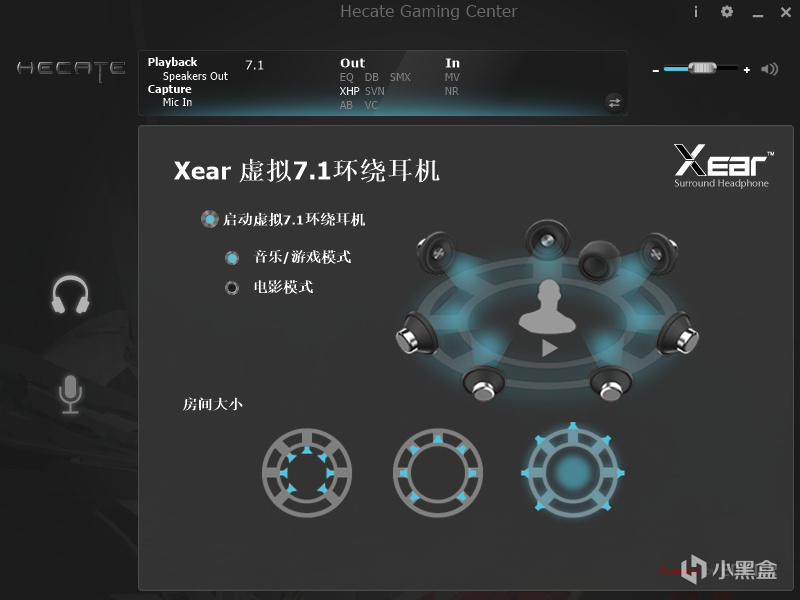The width and height of the screenshot is (800, 600).
Task: Open the headphone settings in sidebar
Action: (70, 294)
